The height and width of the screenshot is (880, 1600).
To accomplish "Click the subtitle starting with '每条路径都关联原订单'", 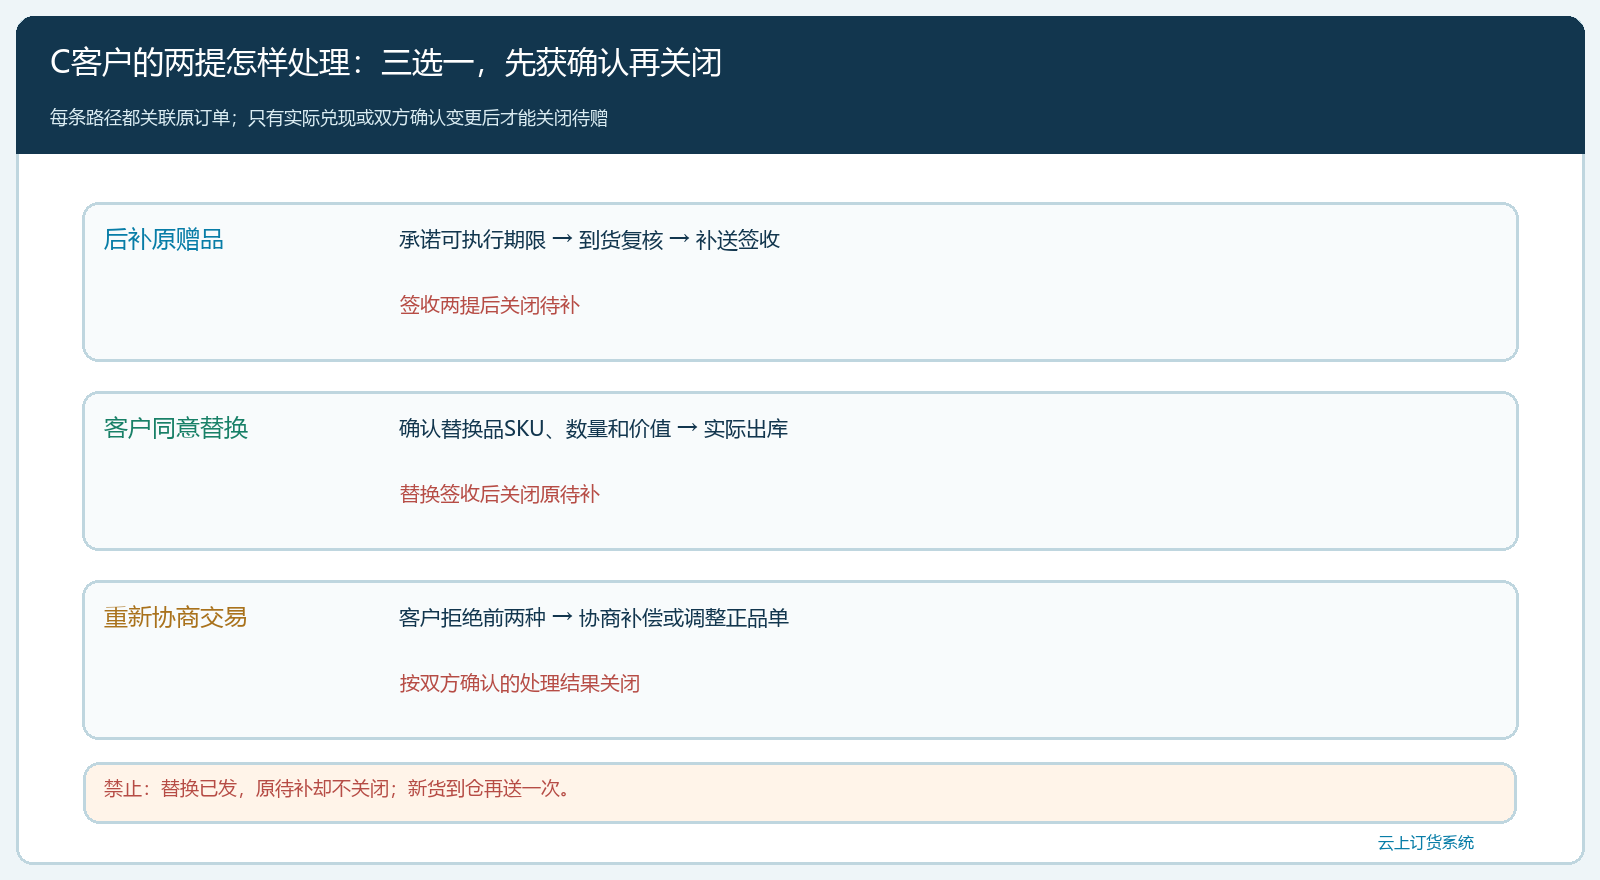I will [x=329, y=118].
